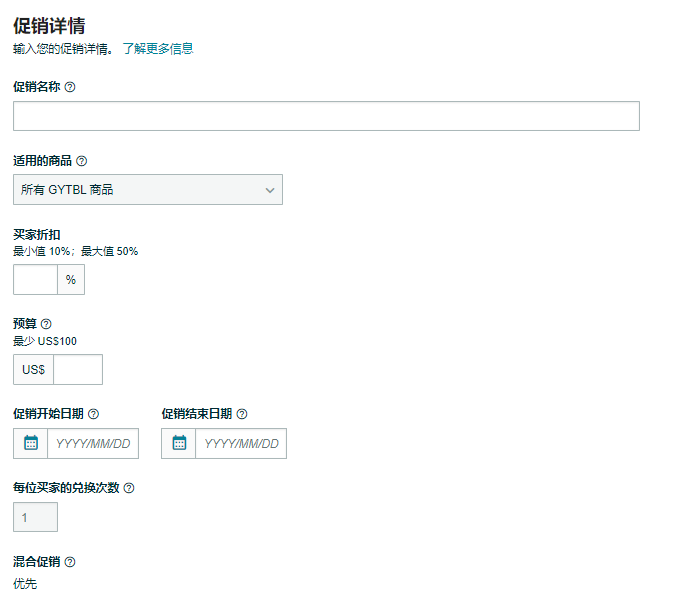
Task: Select the 优先 text under 混合促销
Action: tap(25, 583)
